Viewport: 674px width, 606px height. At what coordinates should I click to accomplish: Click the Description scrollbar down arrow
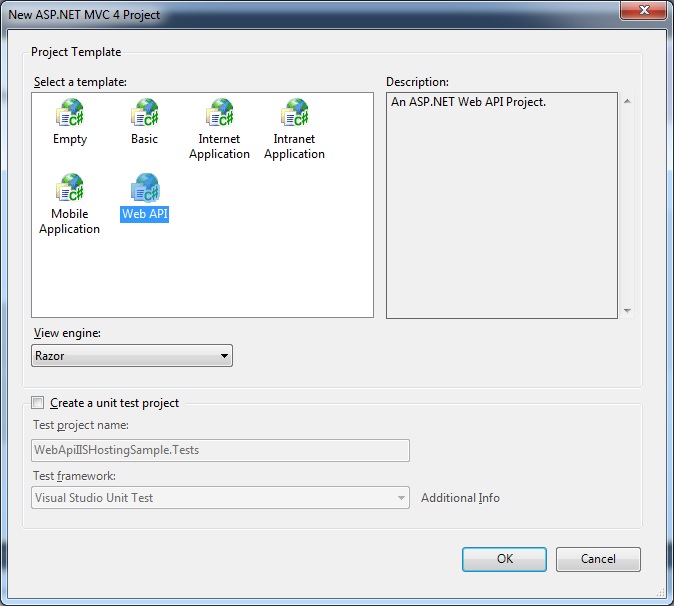point(627,310)
